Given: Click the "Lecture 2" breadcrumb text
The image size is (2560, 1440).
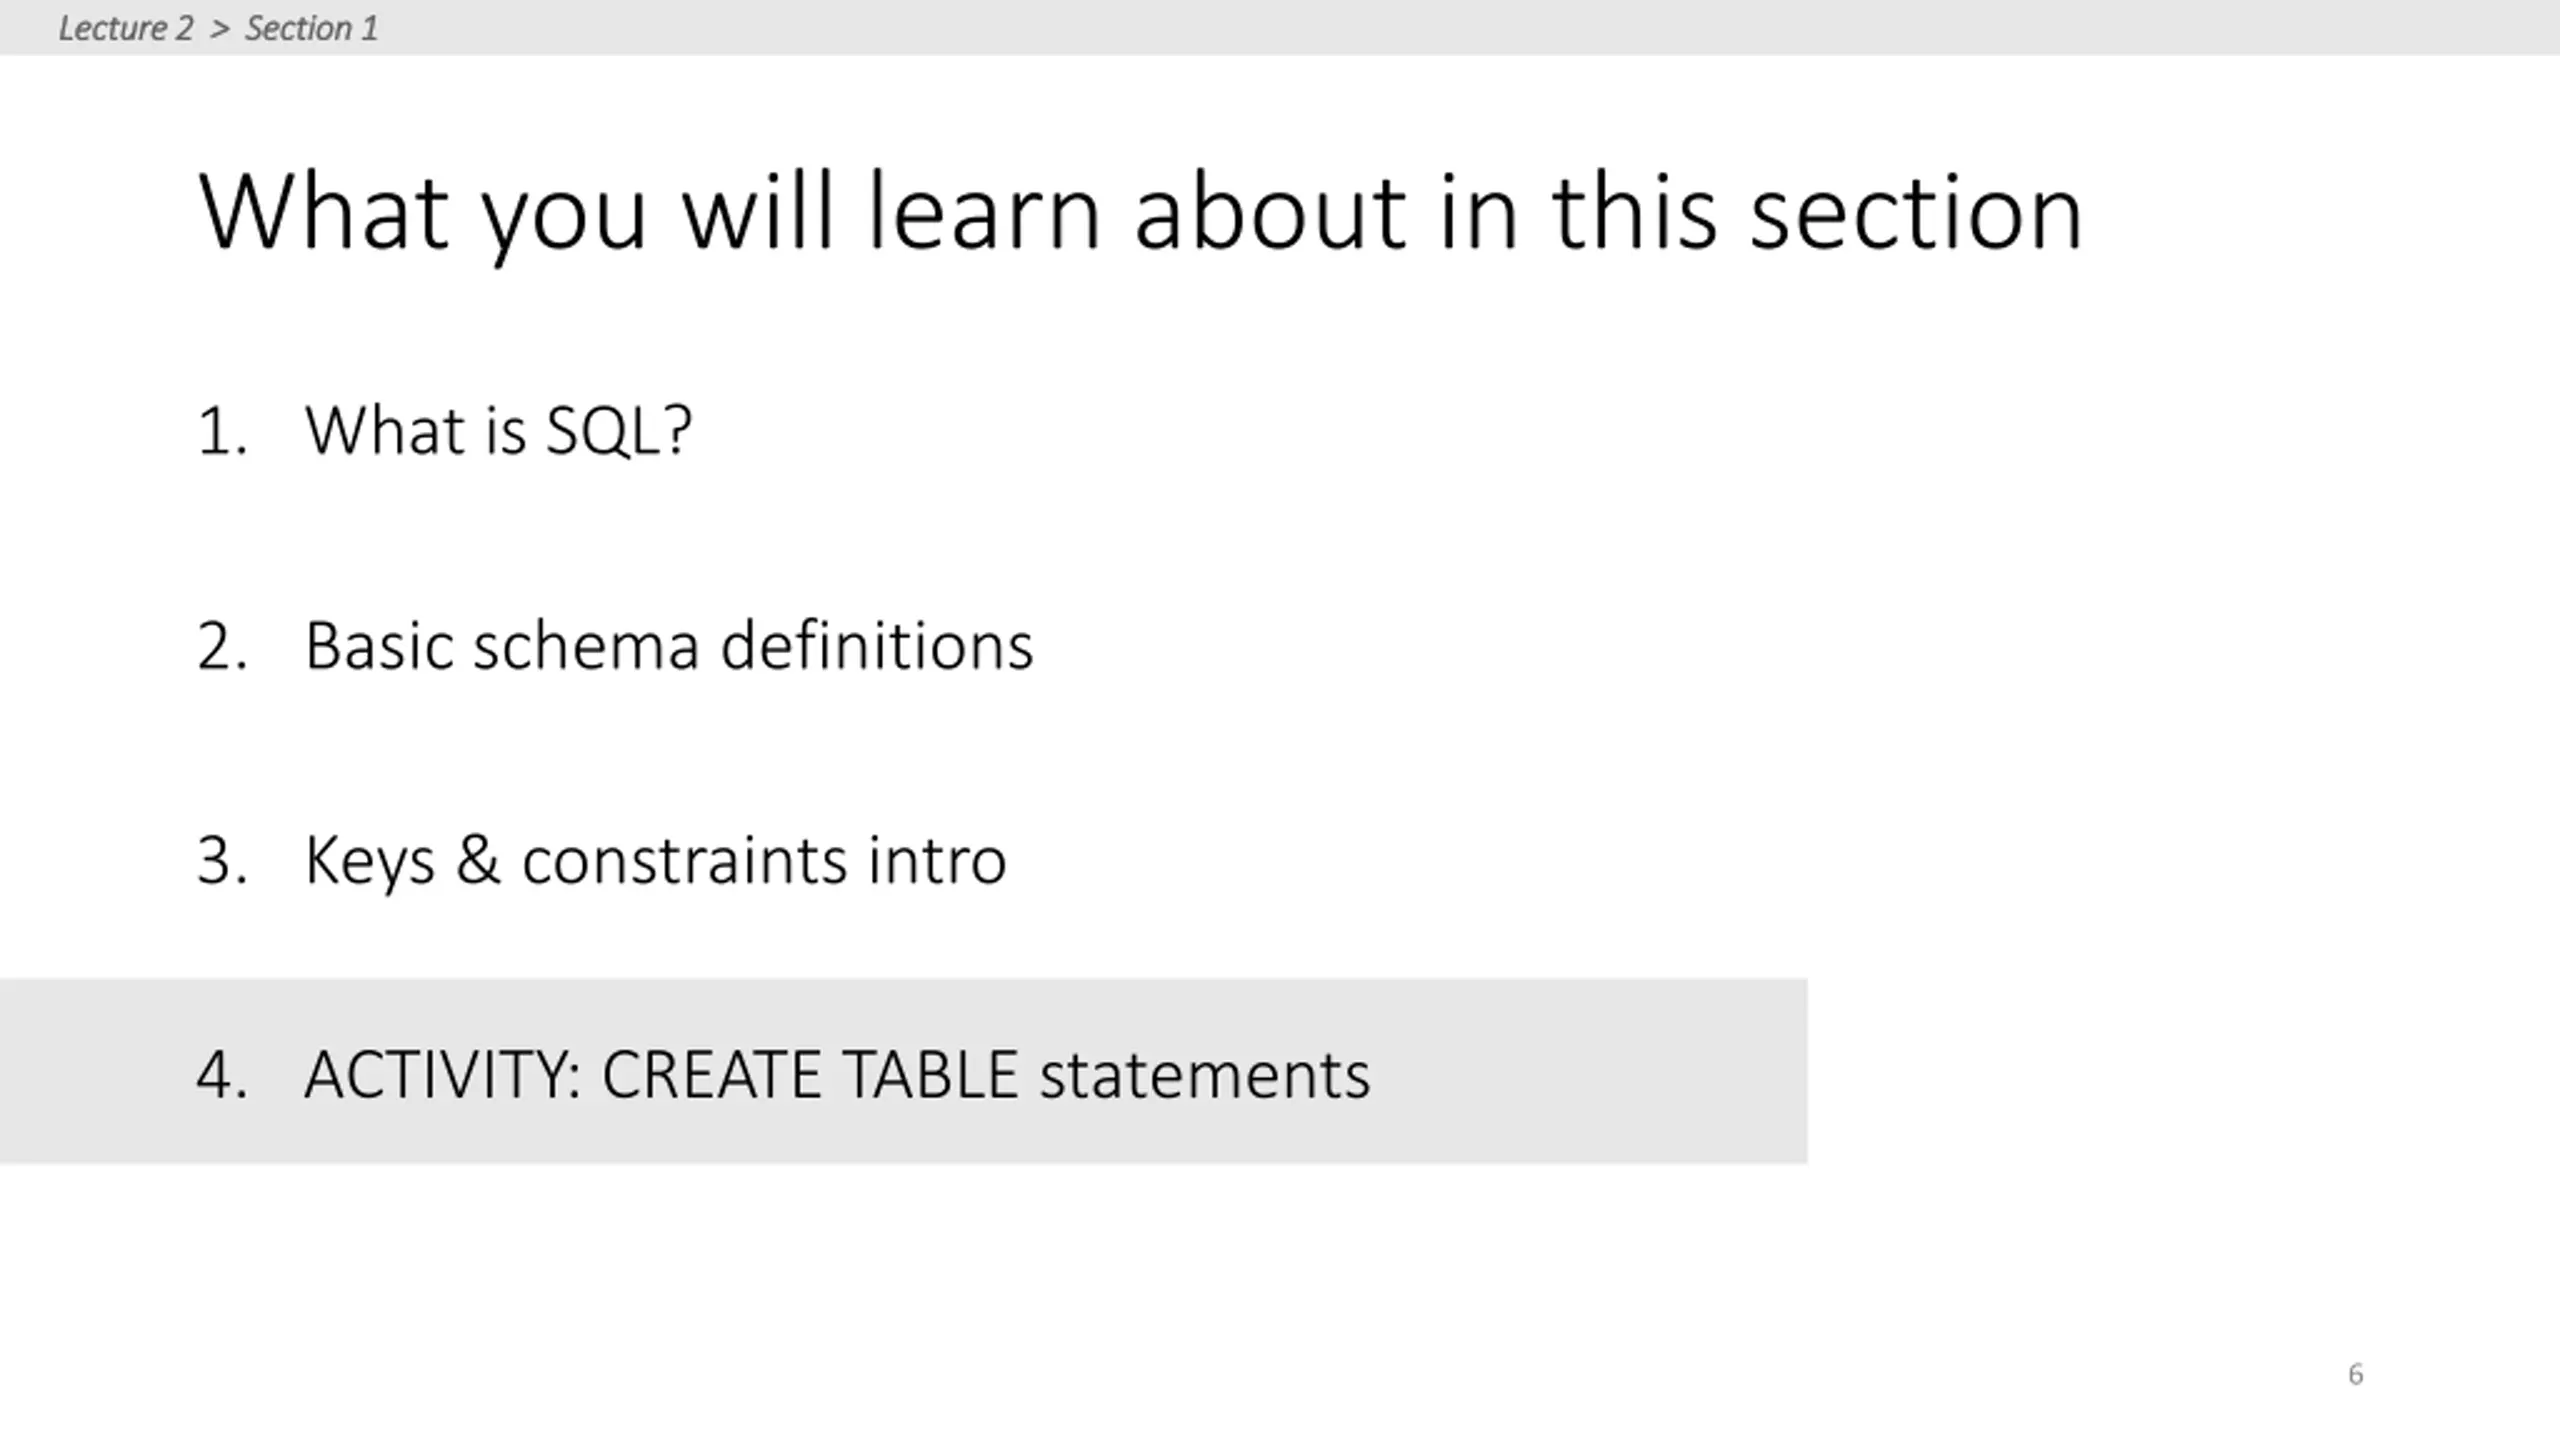Looking at the screenshot, I should (x=126, y=28).
